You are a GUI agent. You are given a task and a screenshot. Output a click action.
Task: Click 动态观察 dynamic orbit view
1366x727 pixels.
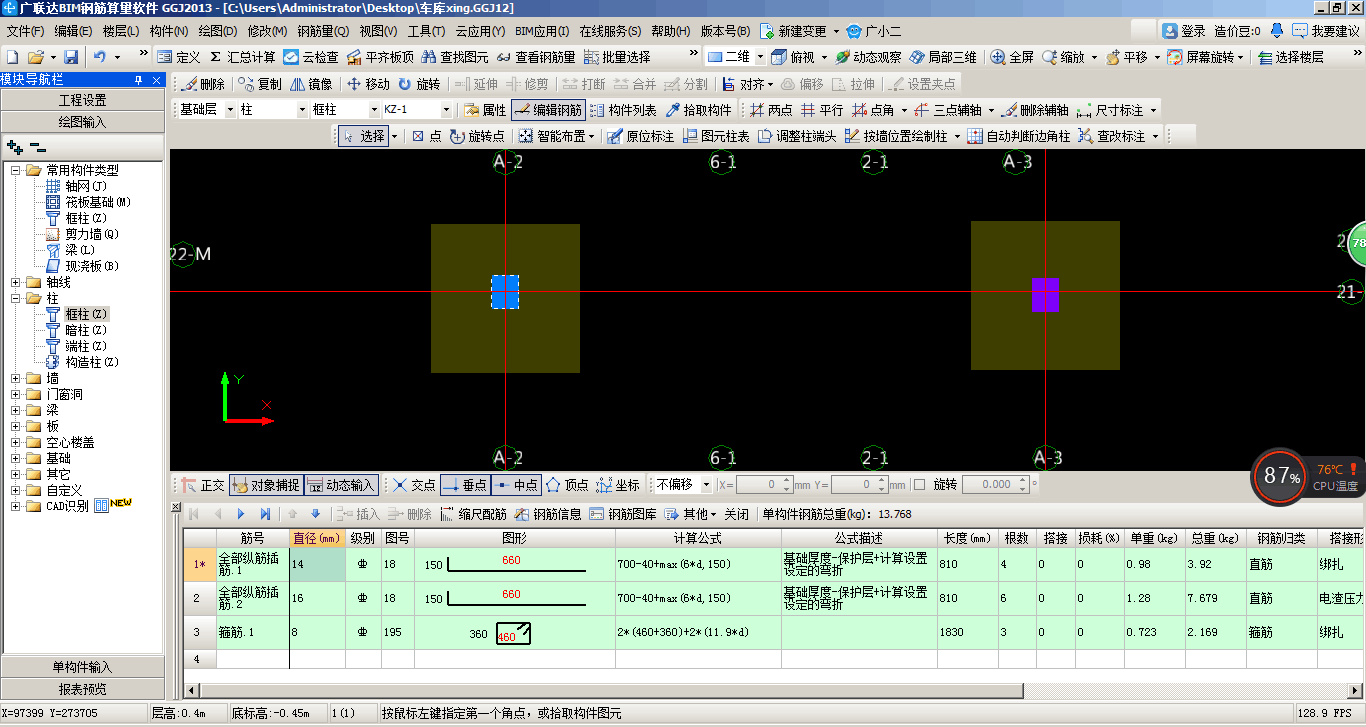[x=868, y=57]
